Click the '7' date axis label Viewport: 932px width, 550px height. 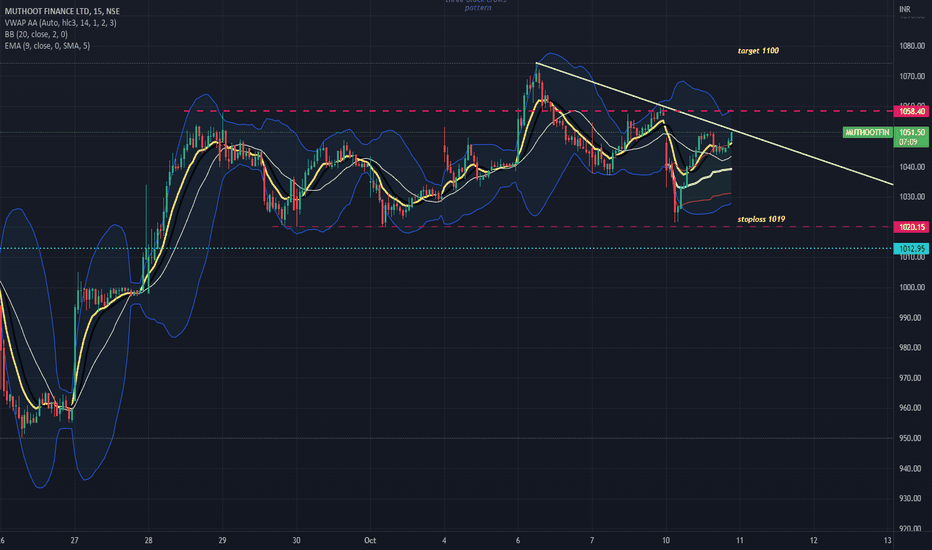pyautogui.click(x=592, y=540)
